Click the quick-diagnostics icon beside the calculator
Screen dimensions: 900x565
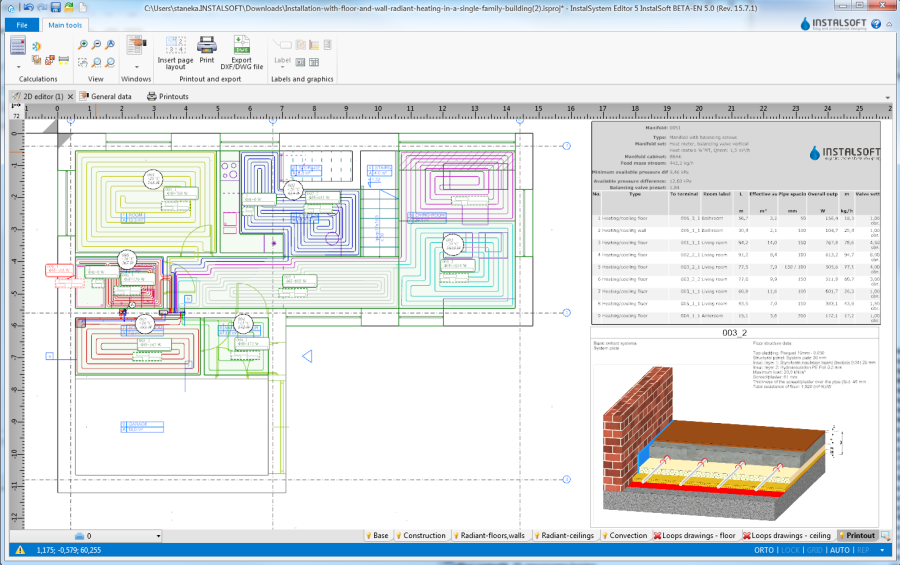coord(36,46)
